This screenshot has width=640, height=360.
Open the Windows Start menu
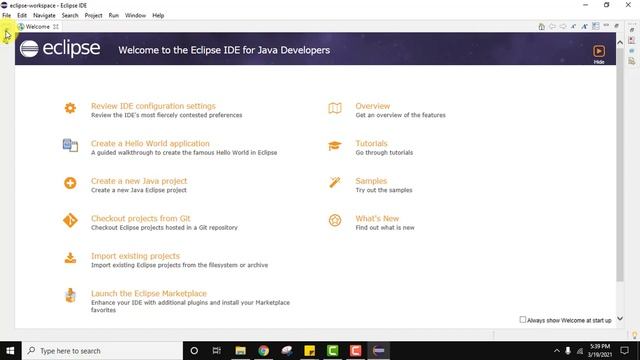tap(10, 351)
